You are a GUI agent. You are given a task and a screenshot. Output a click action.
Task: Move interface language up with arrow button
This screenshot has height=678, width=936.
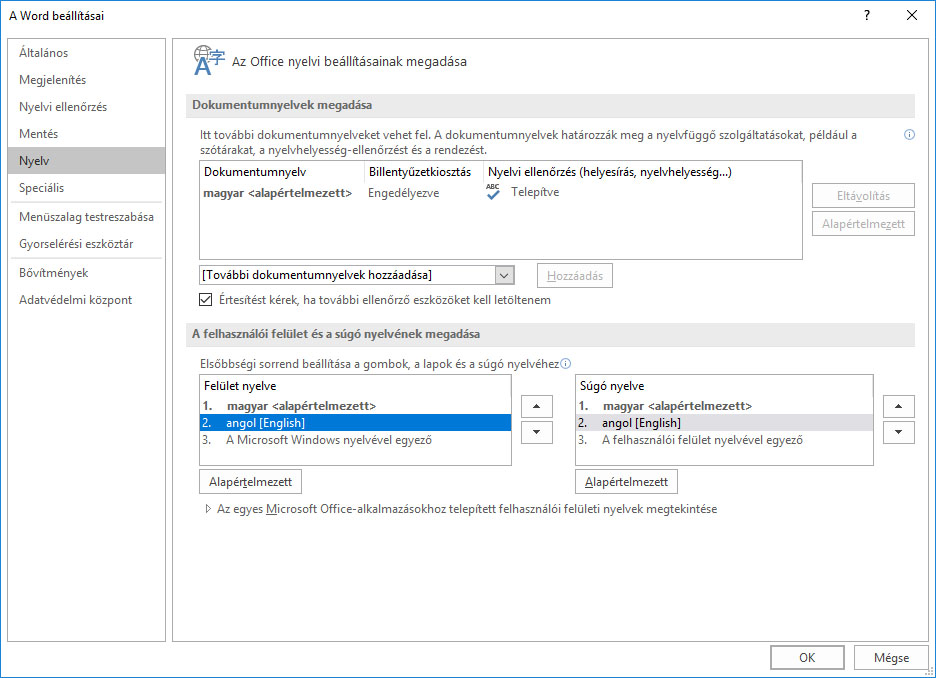click(x=537, y=406)
